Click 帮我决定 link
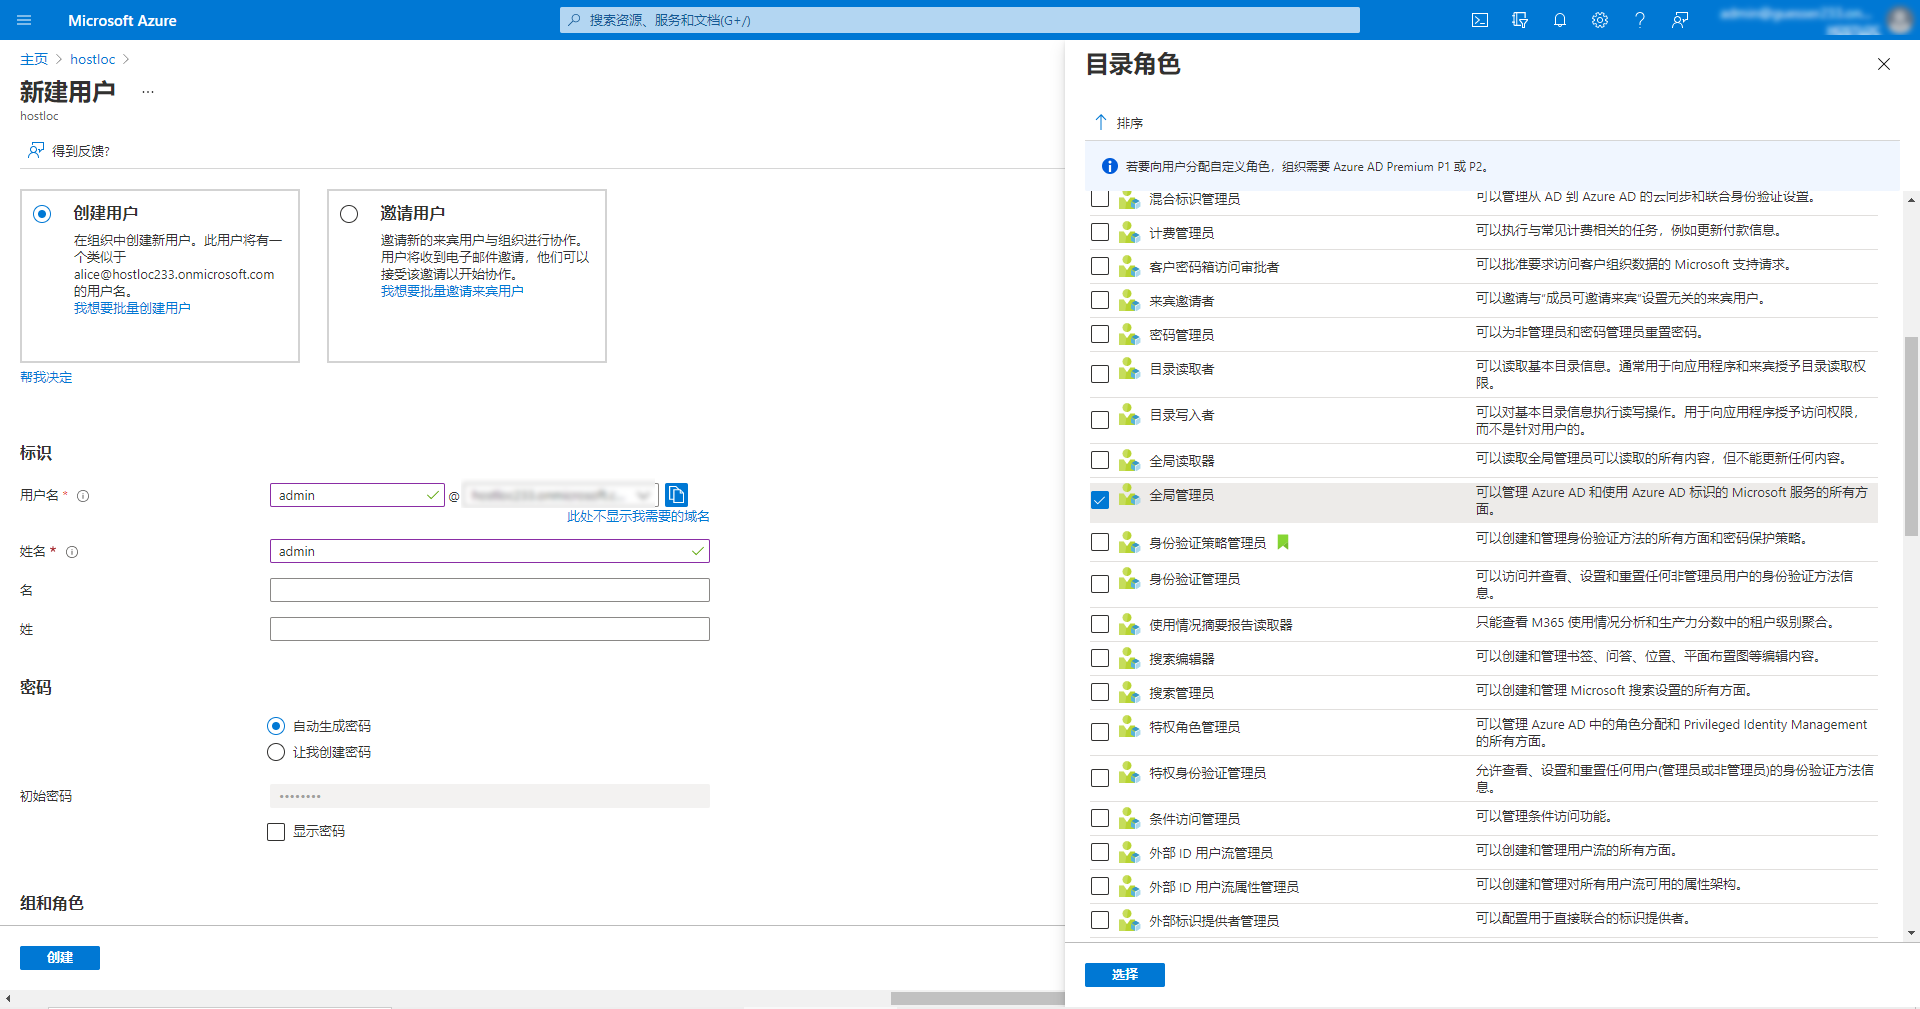1920x1009 pixels. (x=46, y=377)
